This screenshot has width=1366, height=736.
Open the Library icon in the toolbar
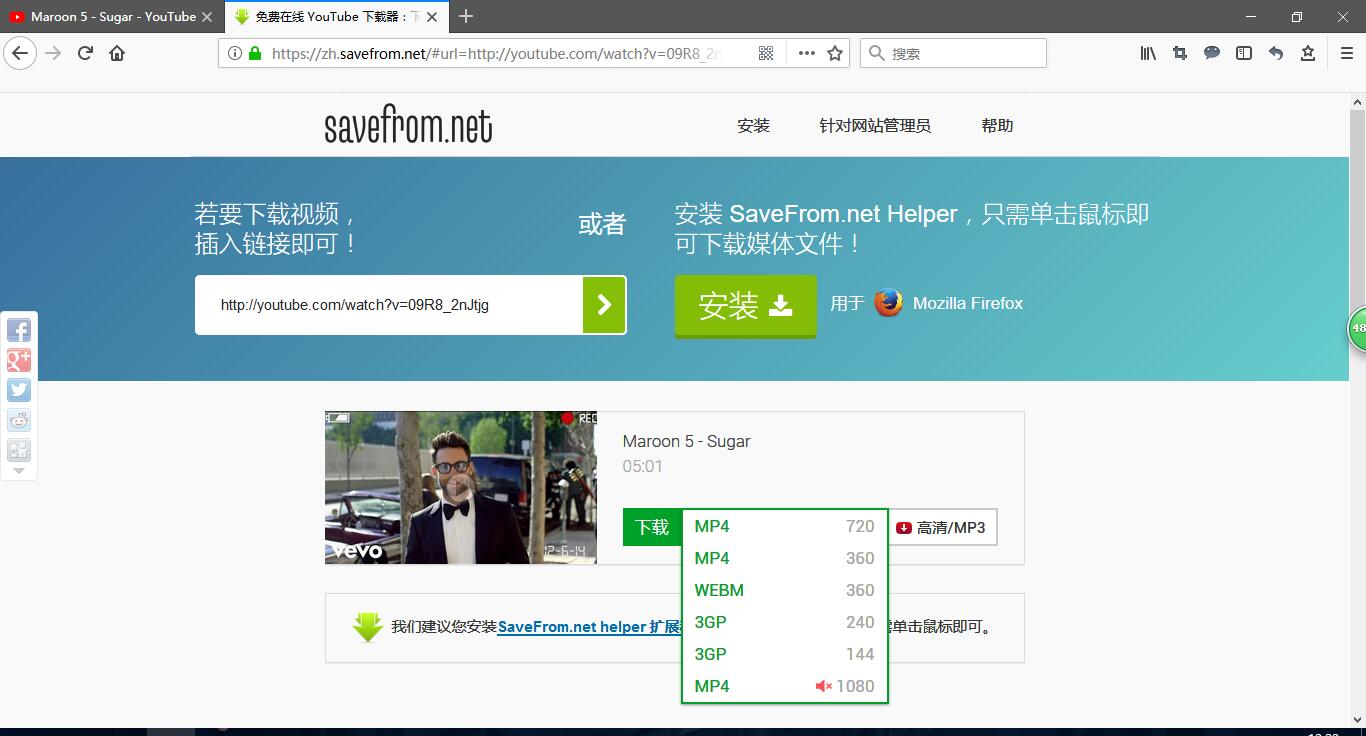(1148, 53)
